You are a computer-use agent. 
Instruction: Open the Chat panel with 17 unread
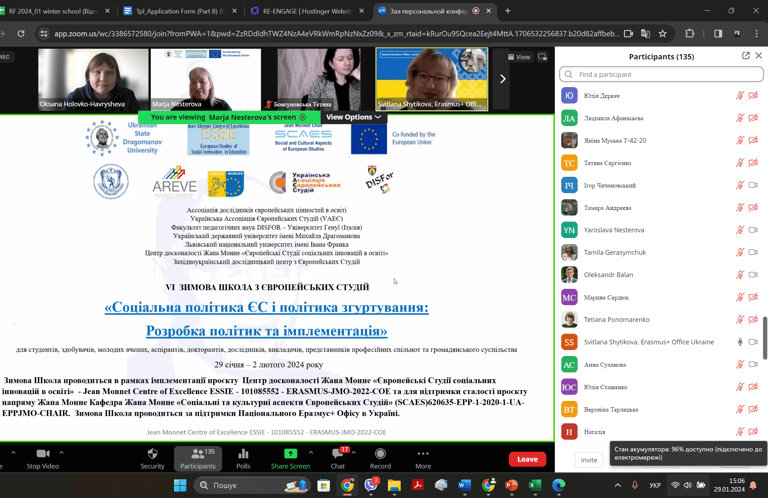337,459
